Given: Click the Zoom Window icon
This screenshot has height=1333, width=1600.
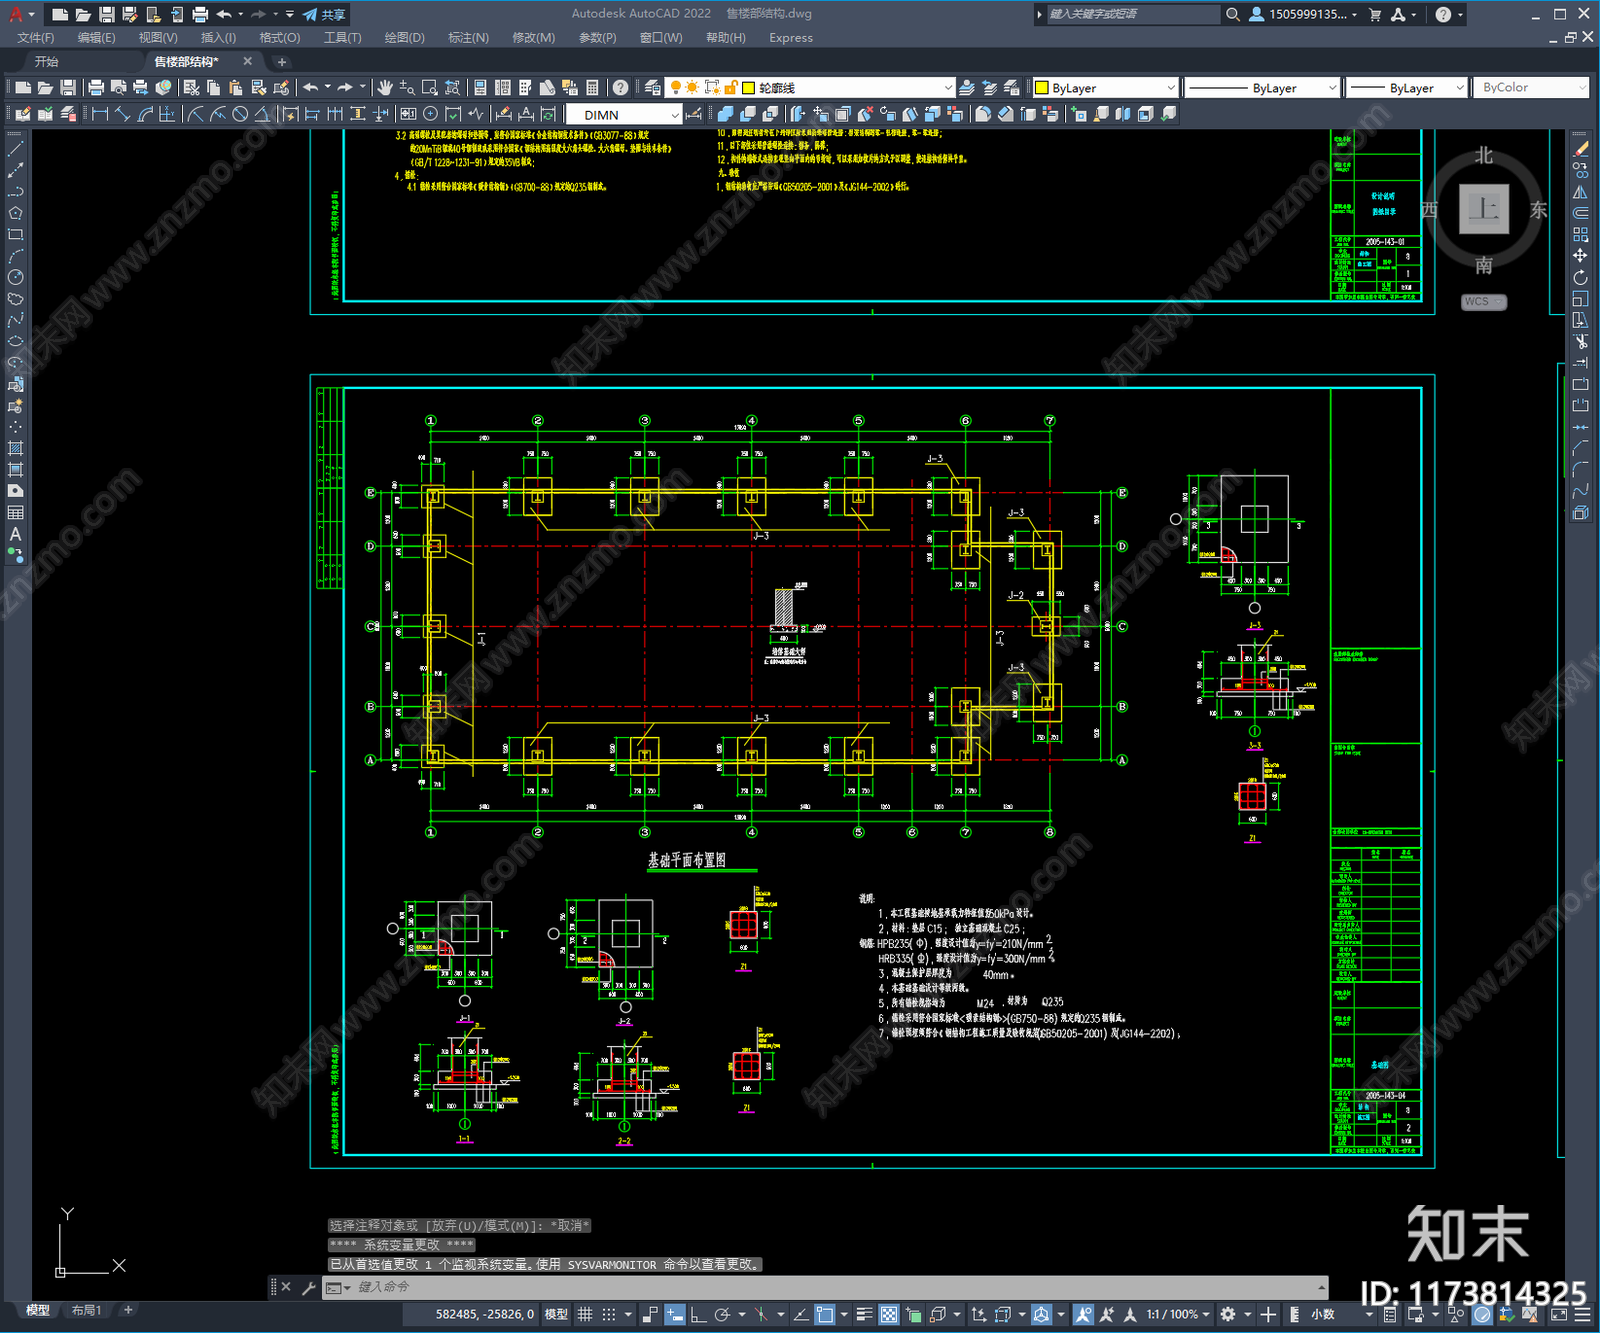Looking at the screenshot, I should coord(430,88).
